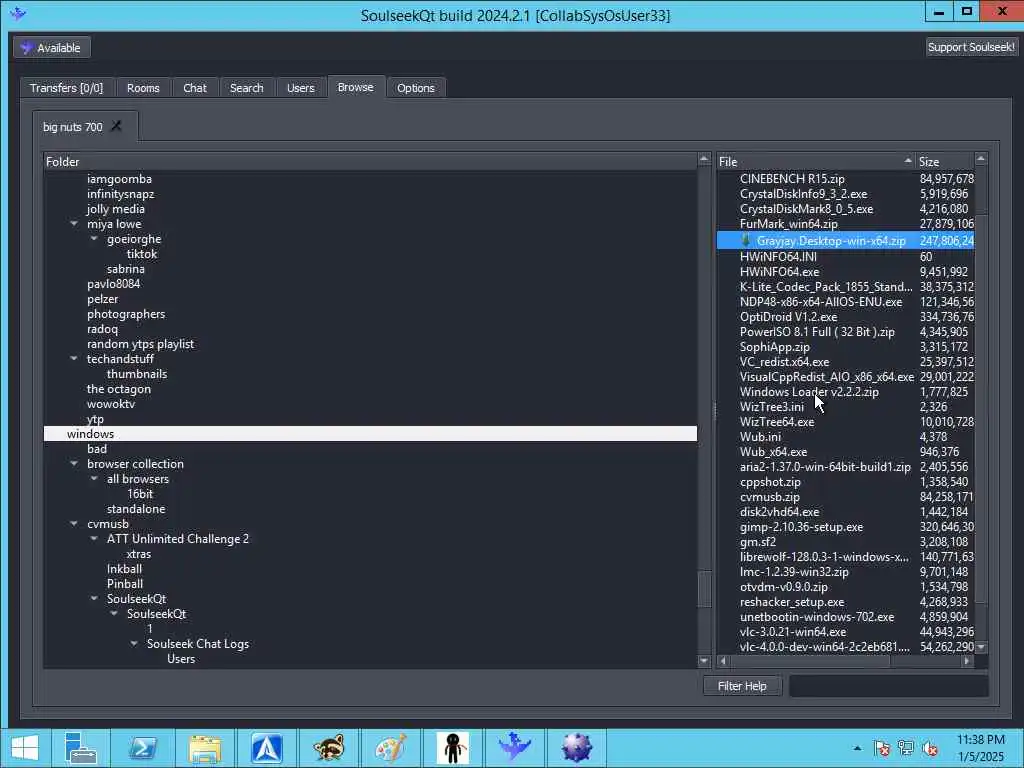Screen dimensions: 1024x768
Task: Open the purple spiky ball taskbar app
Action: point(577,748)
